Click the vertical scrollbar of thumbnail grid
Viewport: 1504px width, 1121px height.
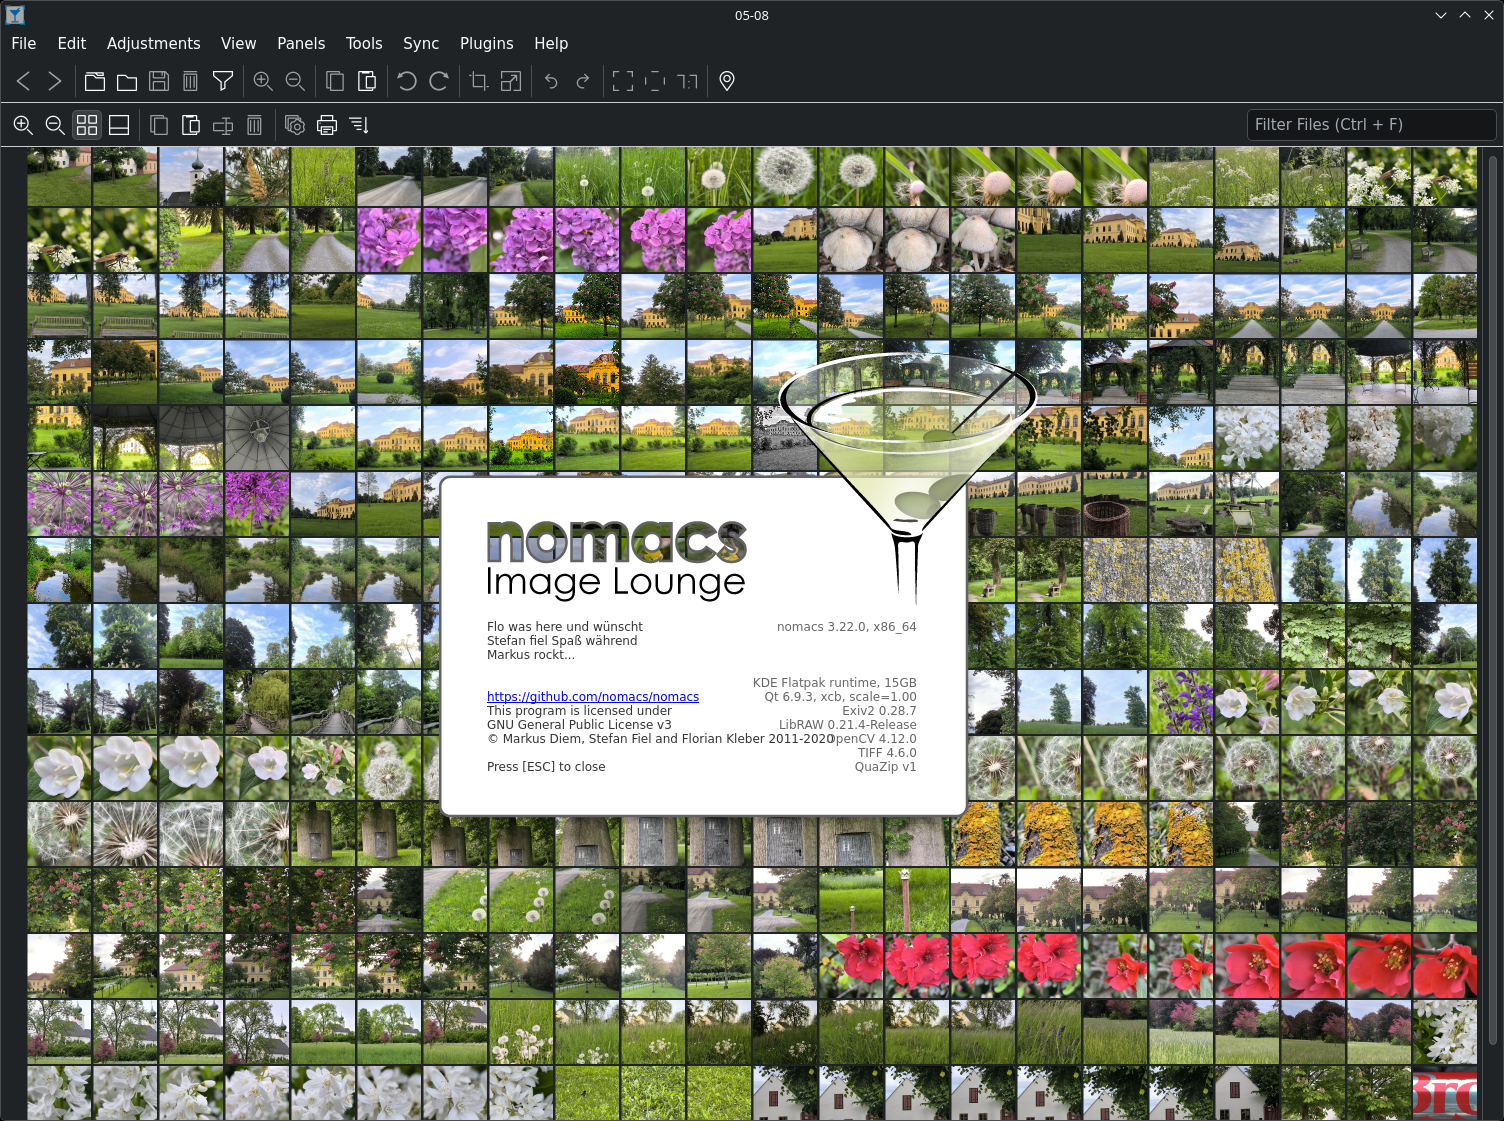point(1491,600)
